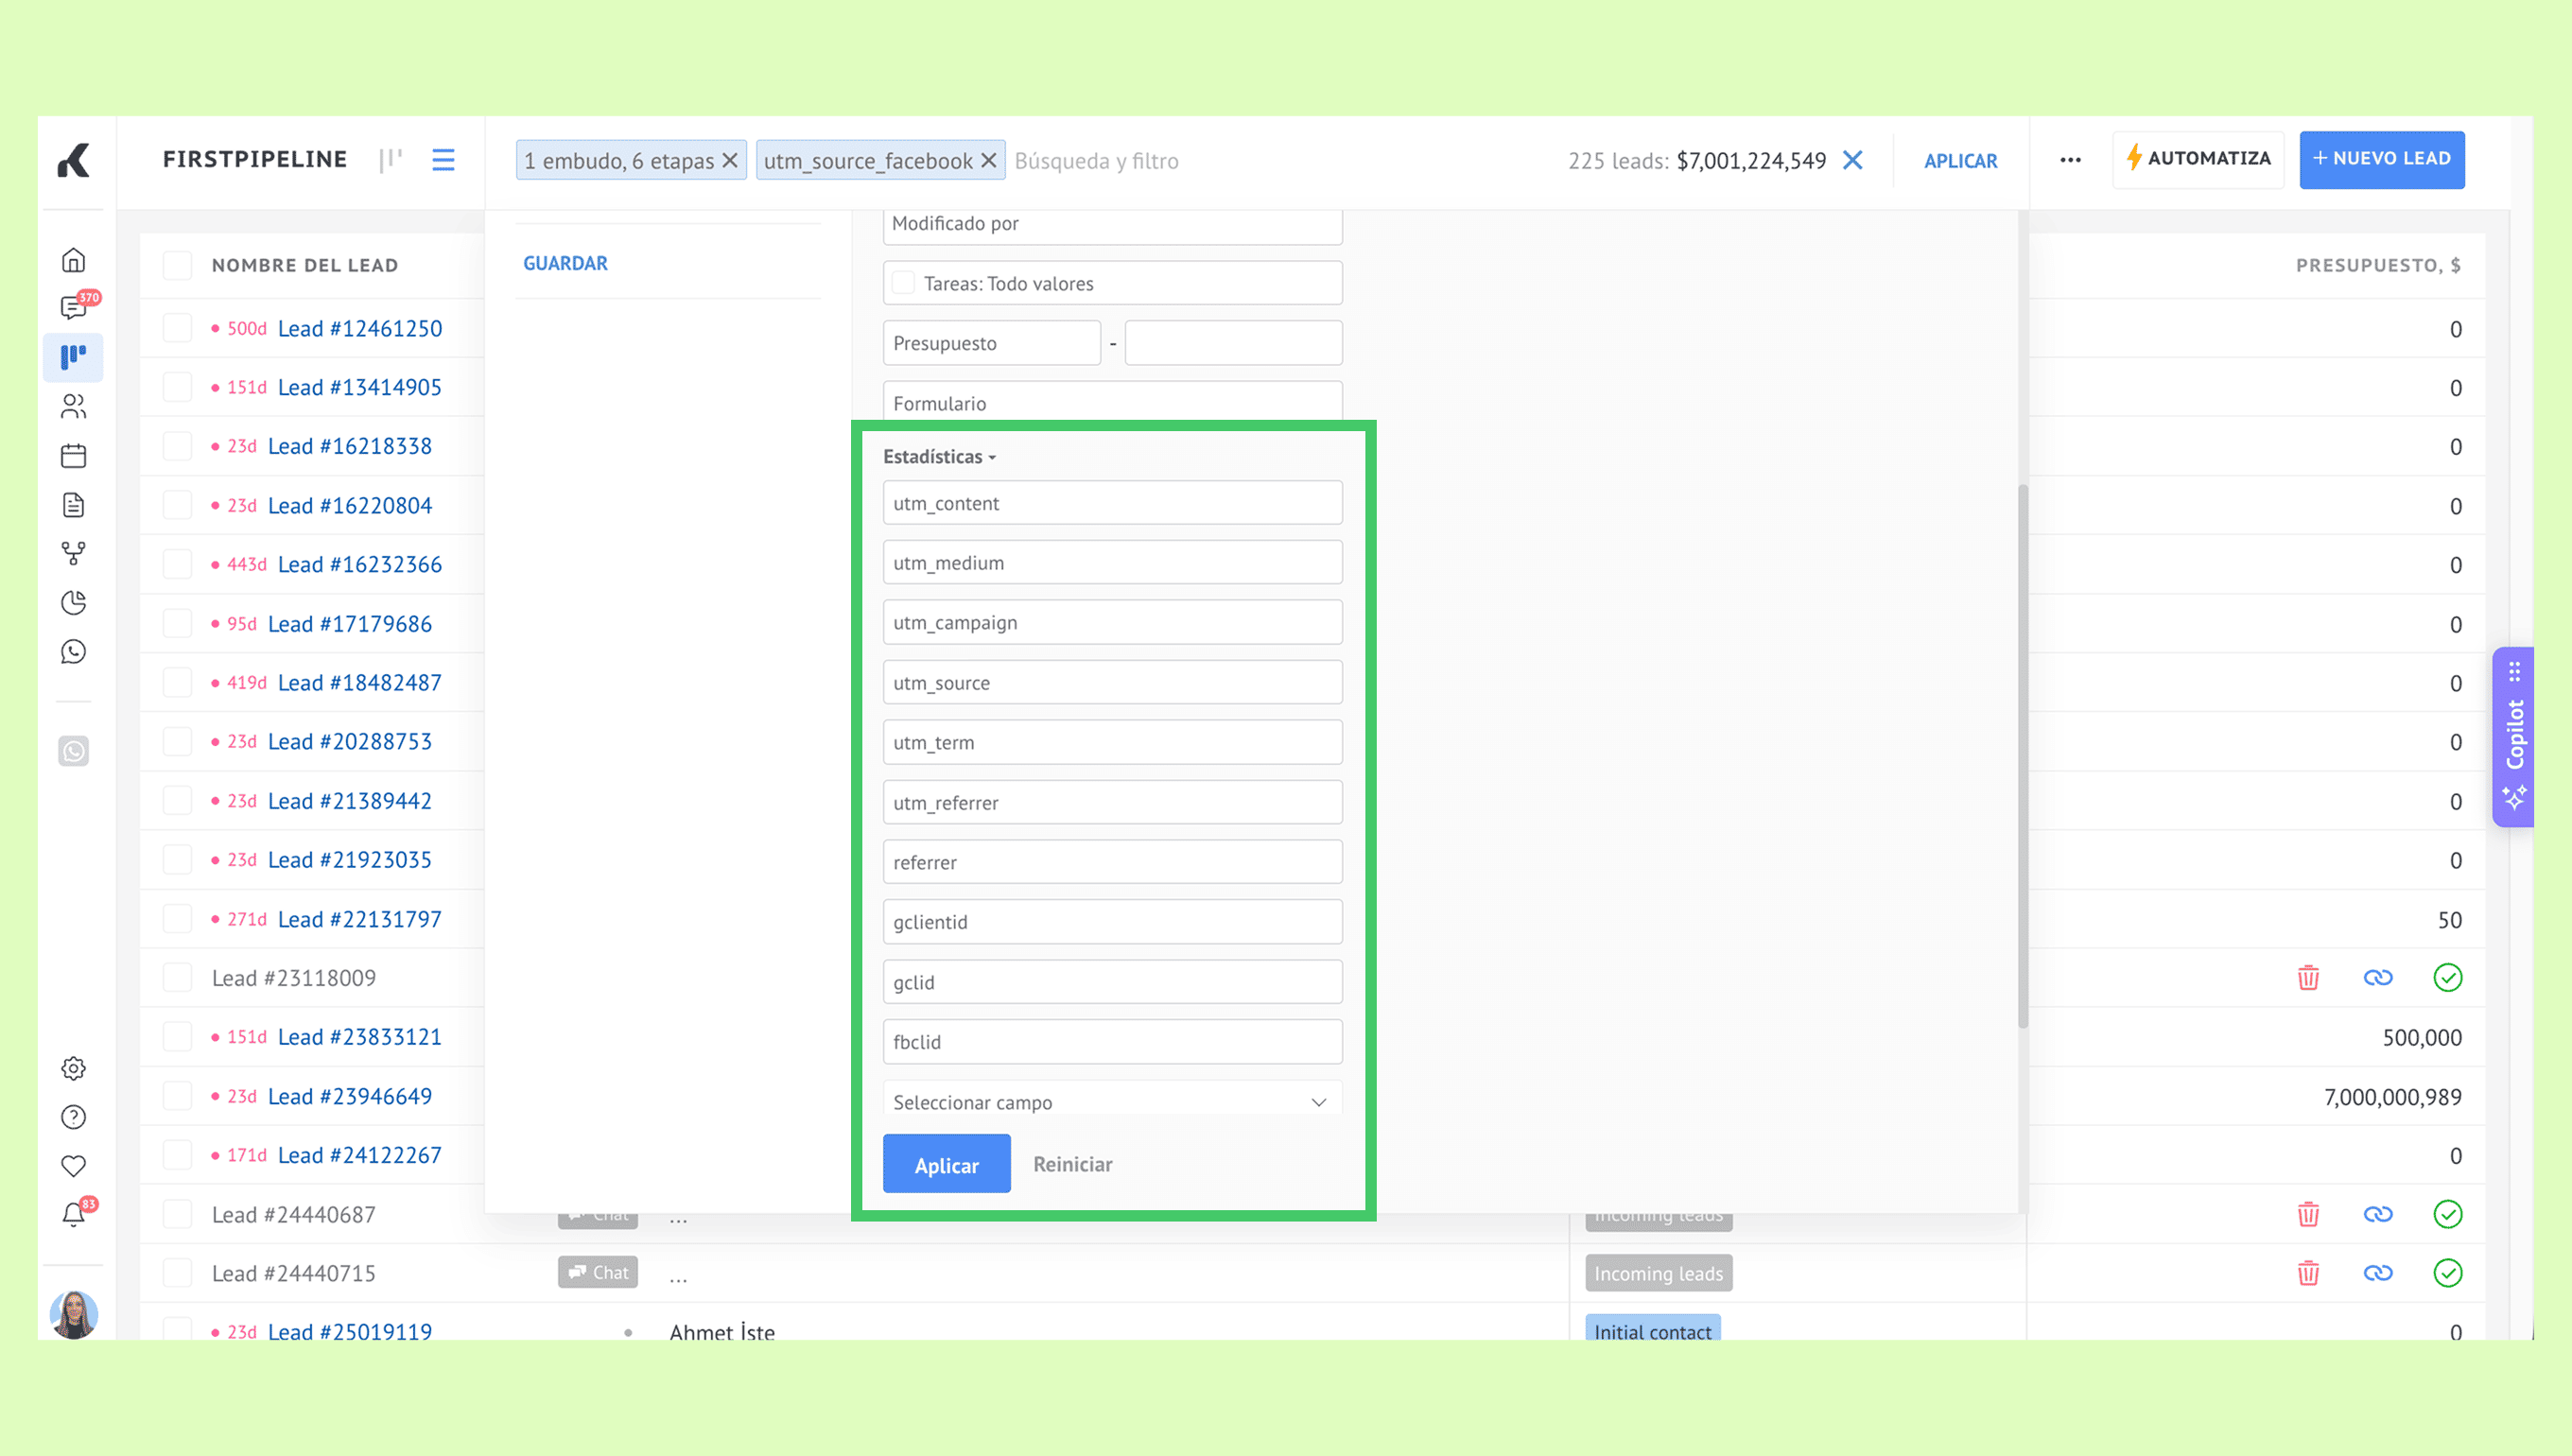
Task: Check the Tareas: Todo valores checkbox
Action: [x=903, y=283]
